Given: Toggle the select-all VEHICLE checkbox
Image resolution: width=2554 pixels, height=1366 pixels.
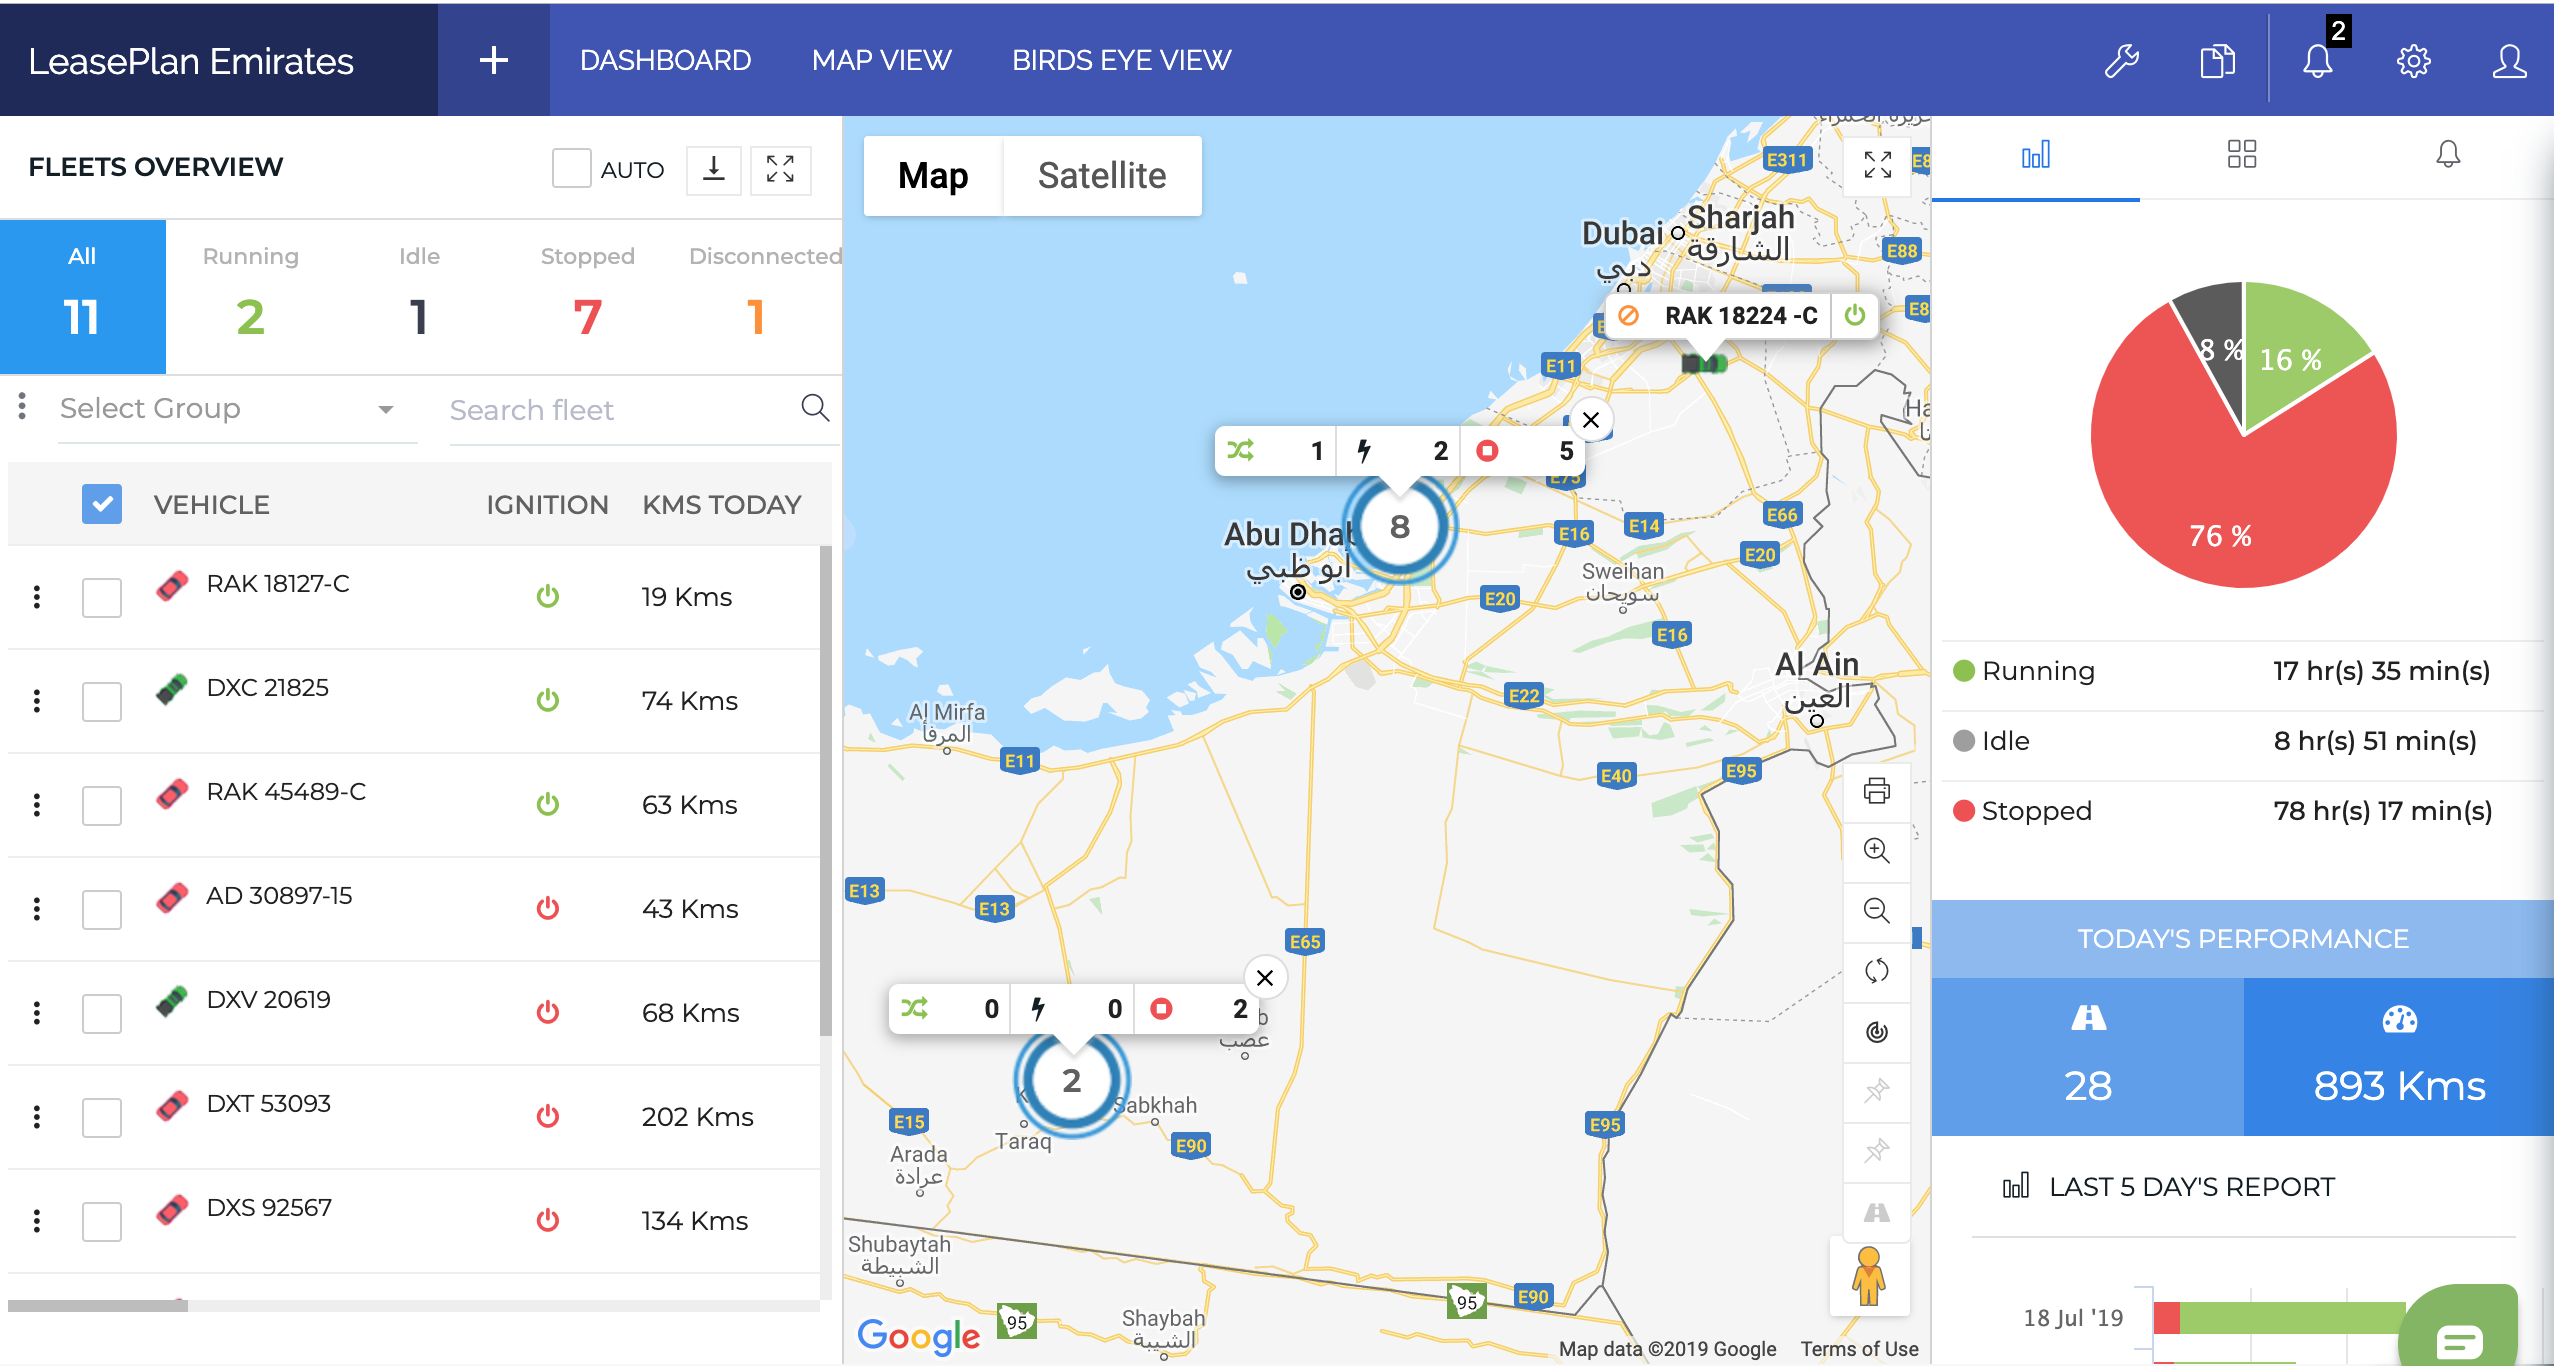Looking at the screenshot, I should pos(102,504).
